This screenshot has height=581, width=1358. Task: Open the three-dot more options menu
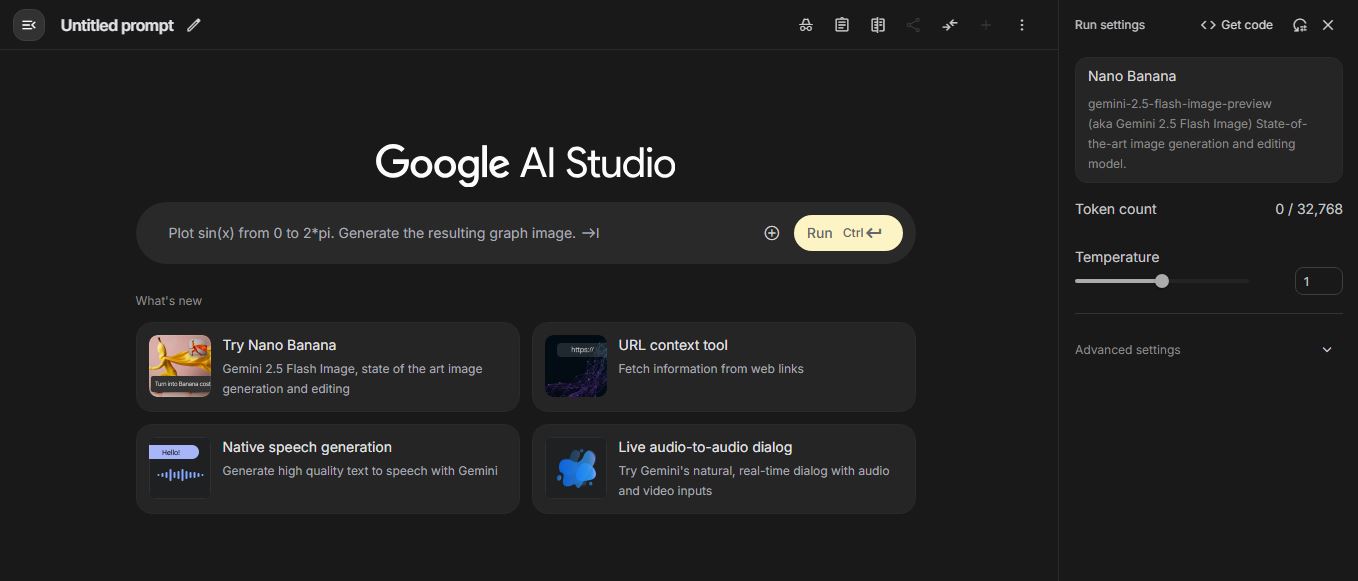coord(1022,25)
